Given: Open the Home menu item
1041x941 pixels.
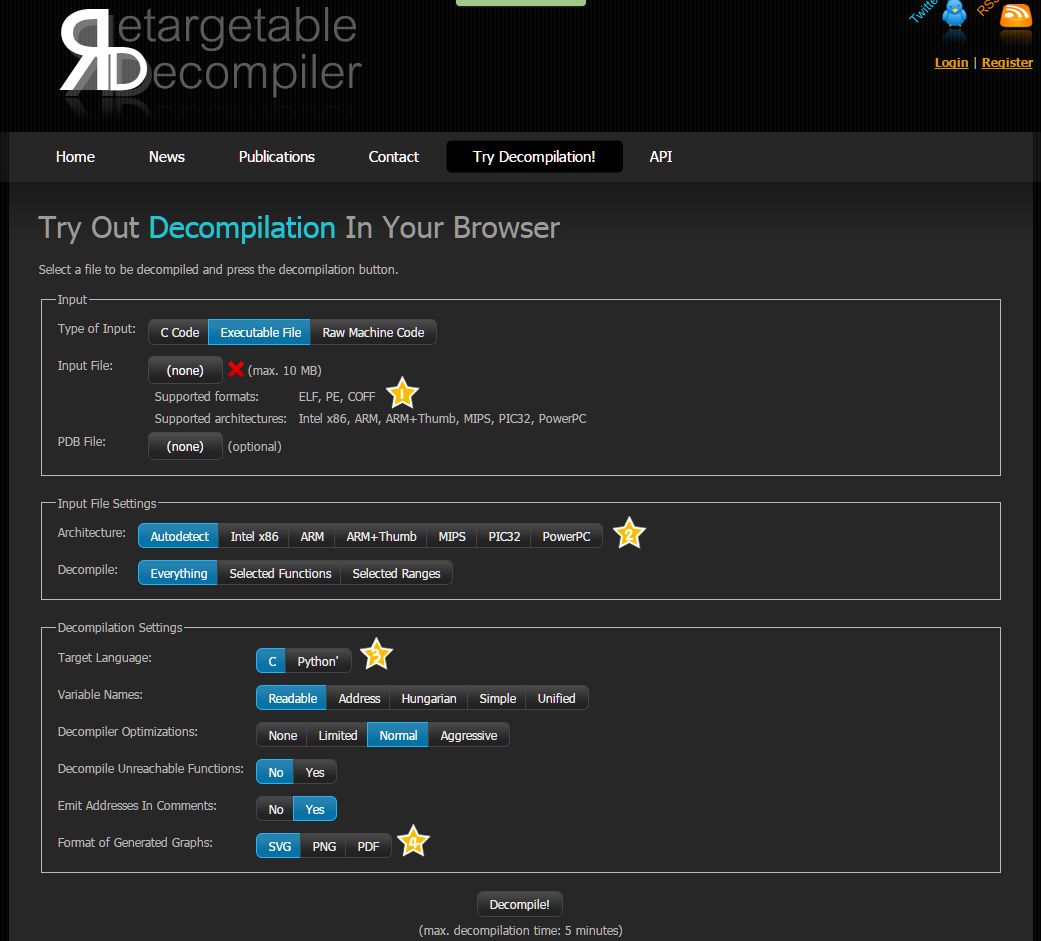Looking at the screenshot, I should pyautogui.click(x=75, y=157).
